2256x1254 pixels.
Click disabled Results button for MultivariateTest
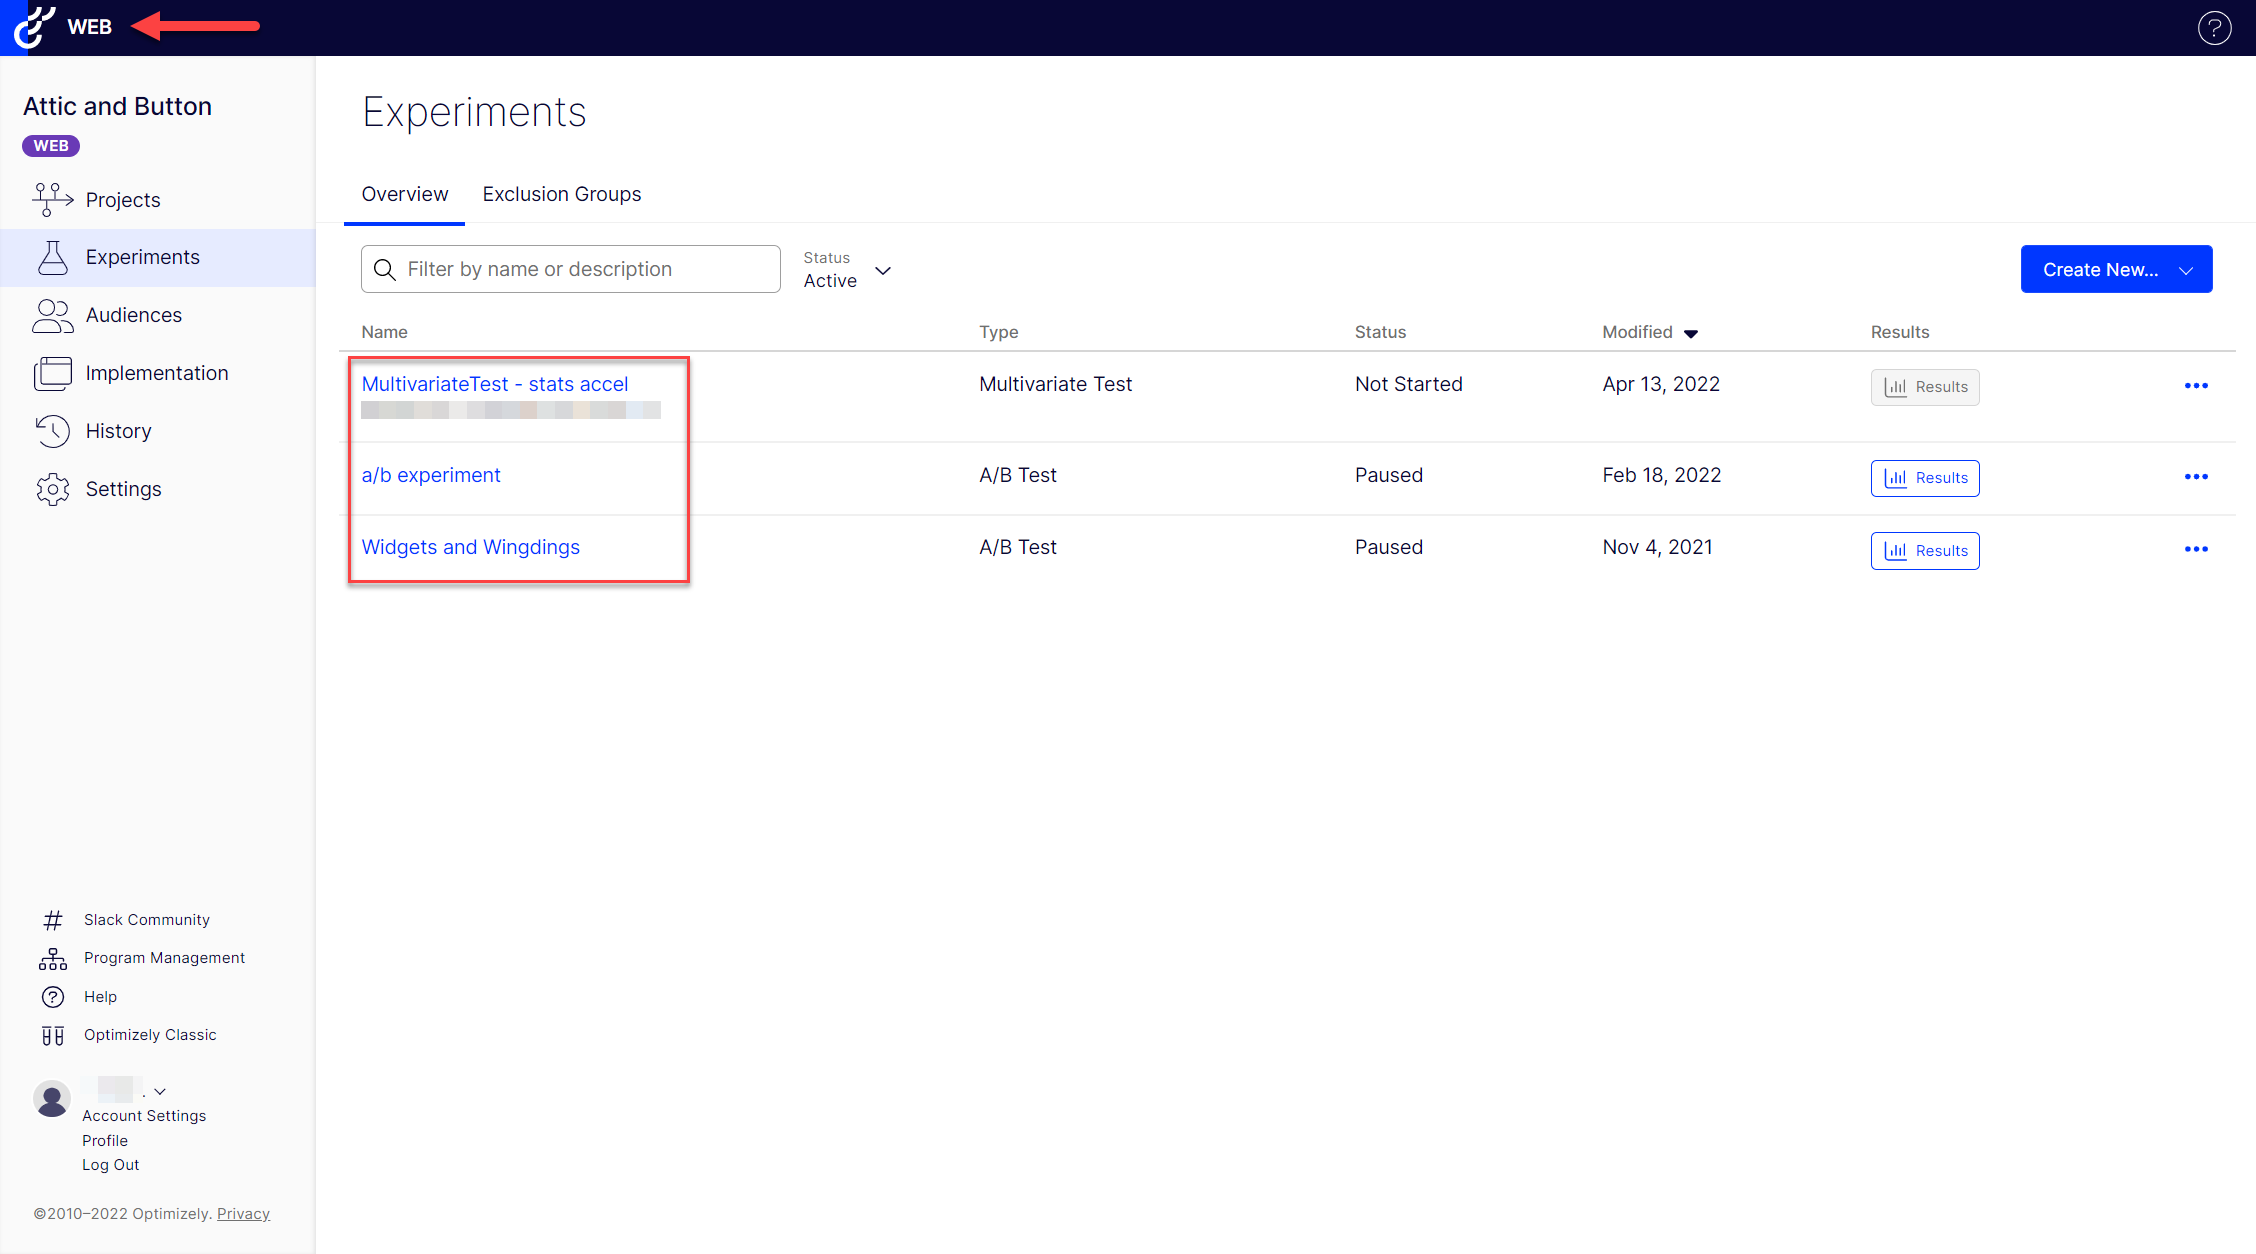[x=1925, y=387]
